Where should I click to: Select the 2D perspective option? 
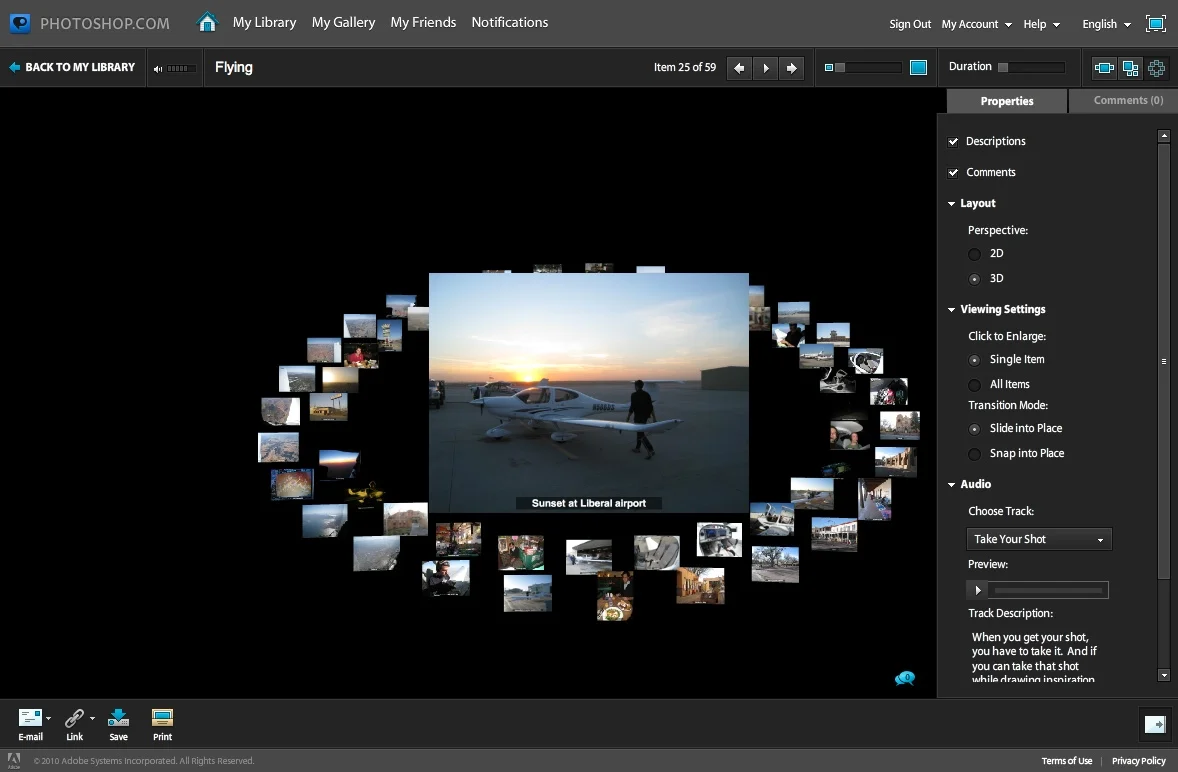974,254
